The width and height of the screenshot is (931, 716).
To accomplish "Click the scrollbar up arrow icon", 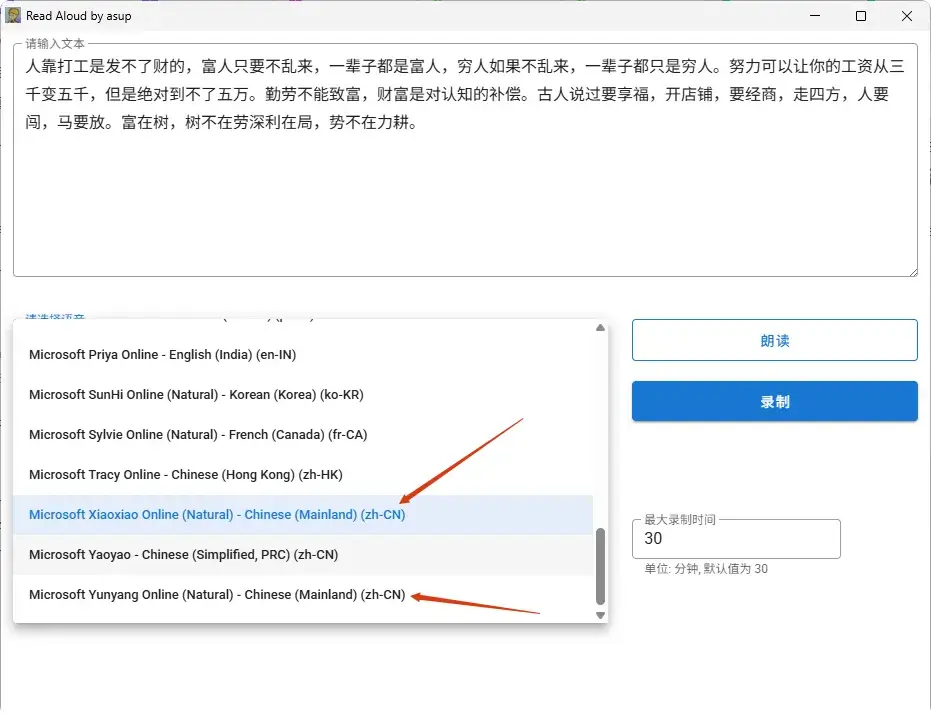I will (600, 327).
